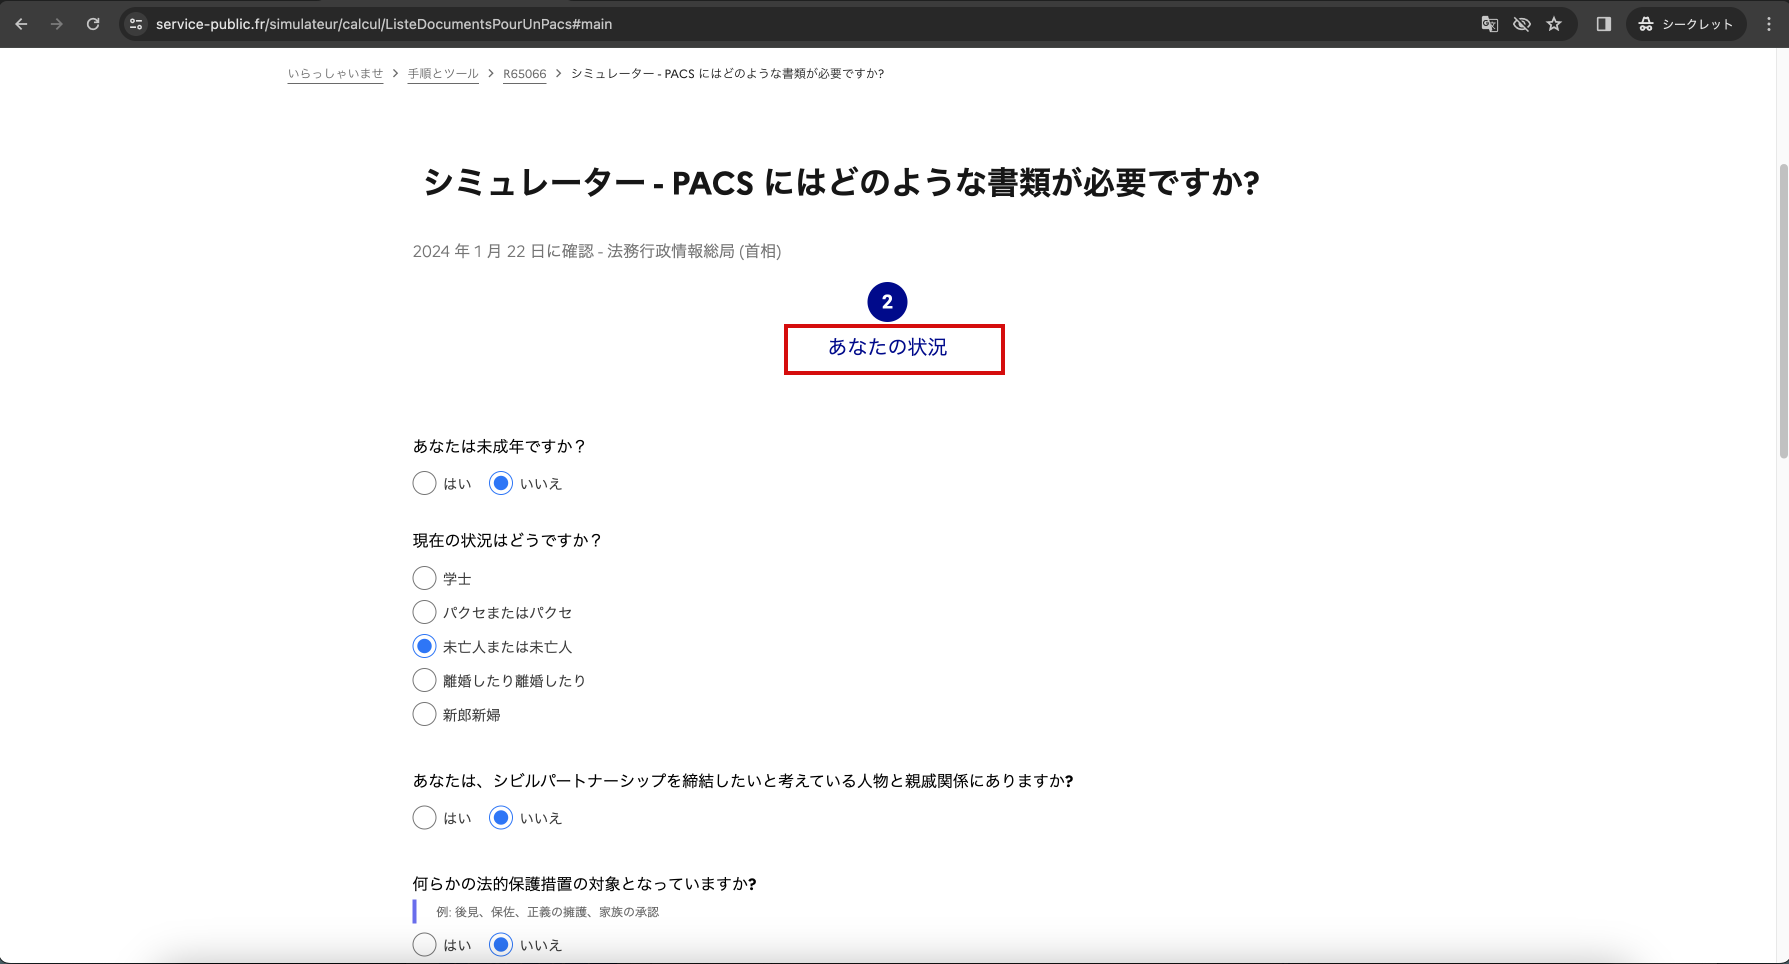This screenshot has height=964, width=1789.
Task: Click the page title シミュレーター - PACS
Action: coord(841,183)
